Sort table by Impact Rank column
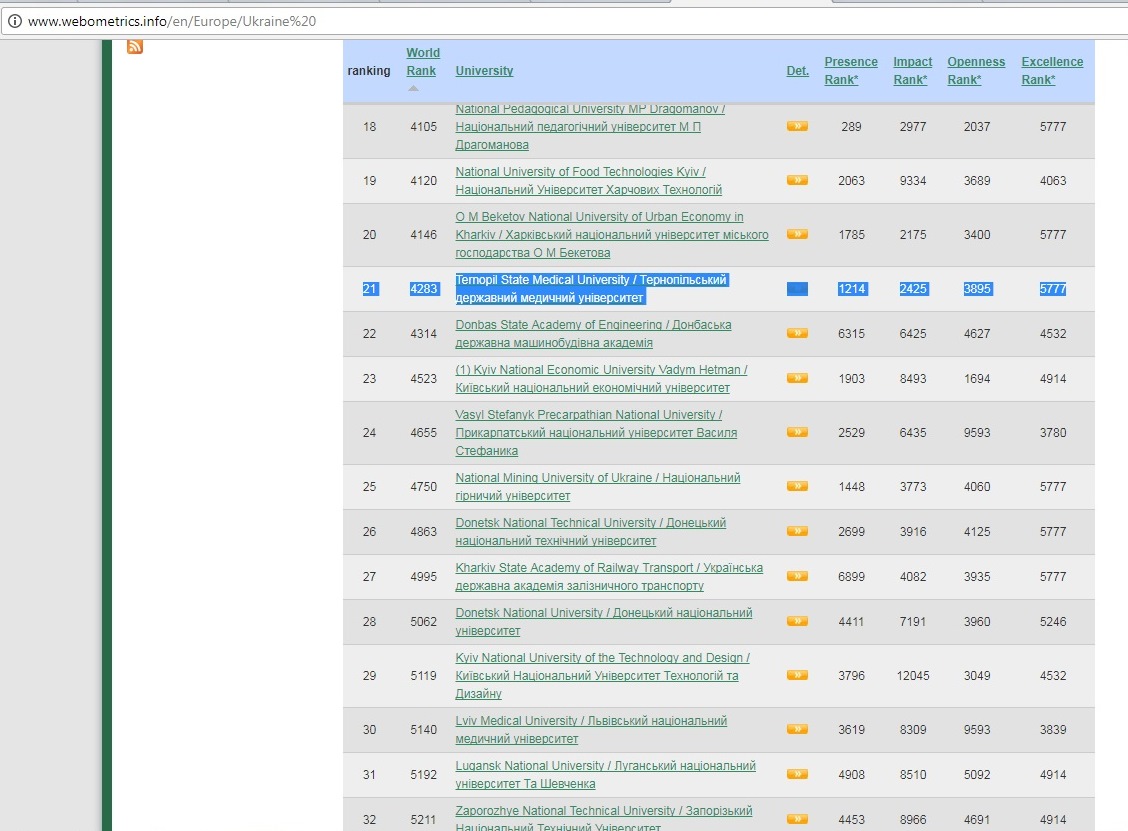This screenshot has width=1128, height=831. [912, 71]
